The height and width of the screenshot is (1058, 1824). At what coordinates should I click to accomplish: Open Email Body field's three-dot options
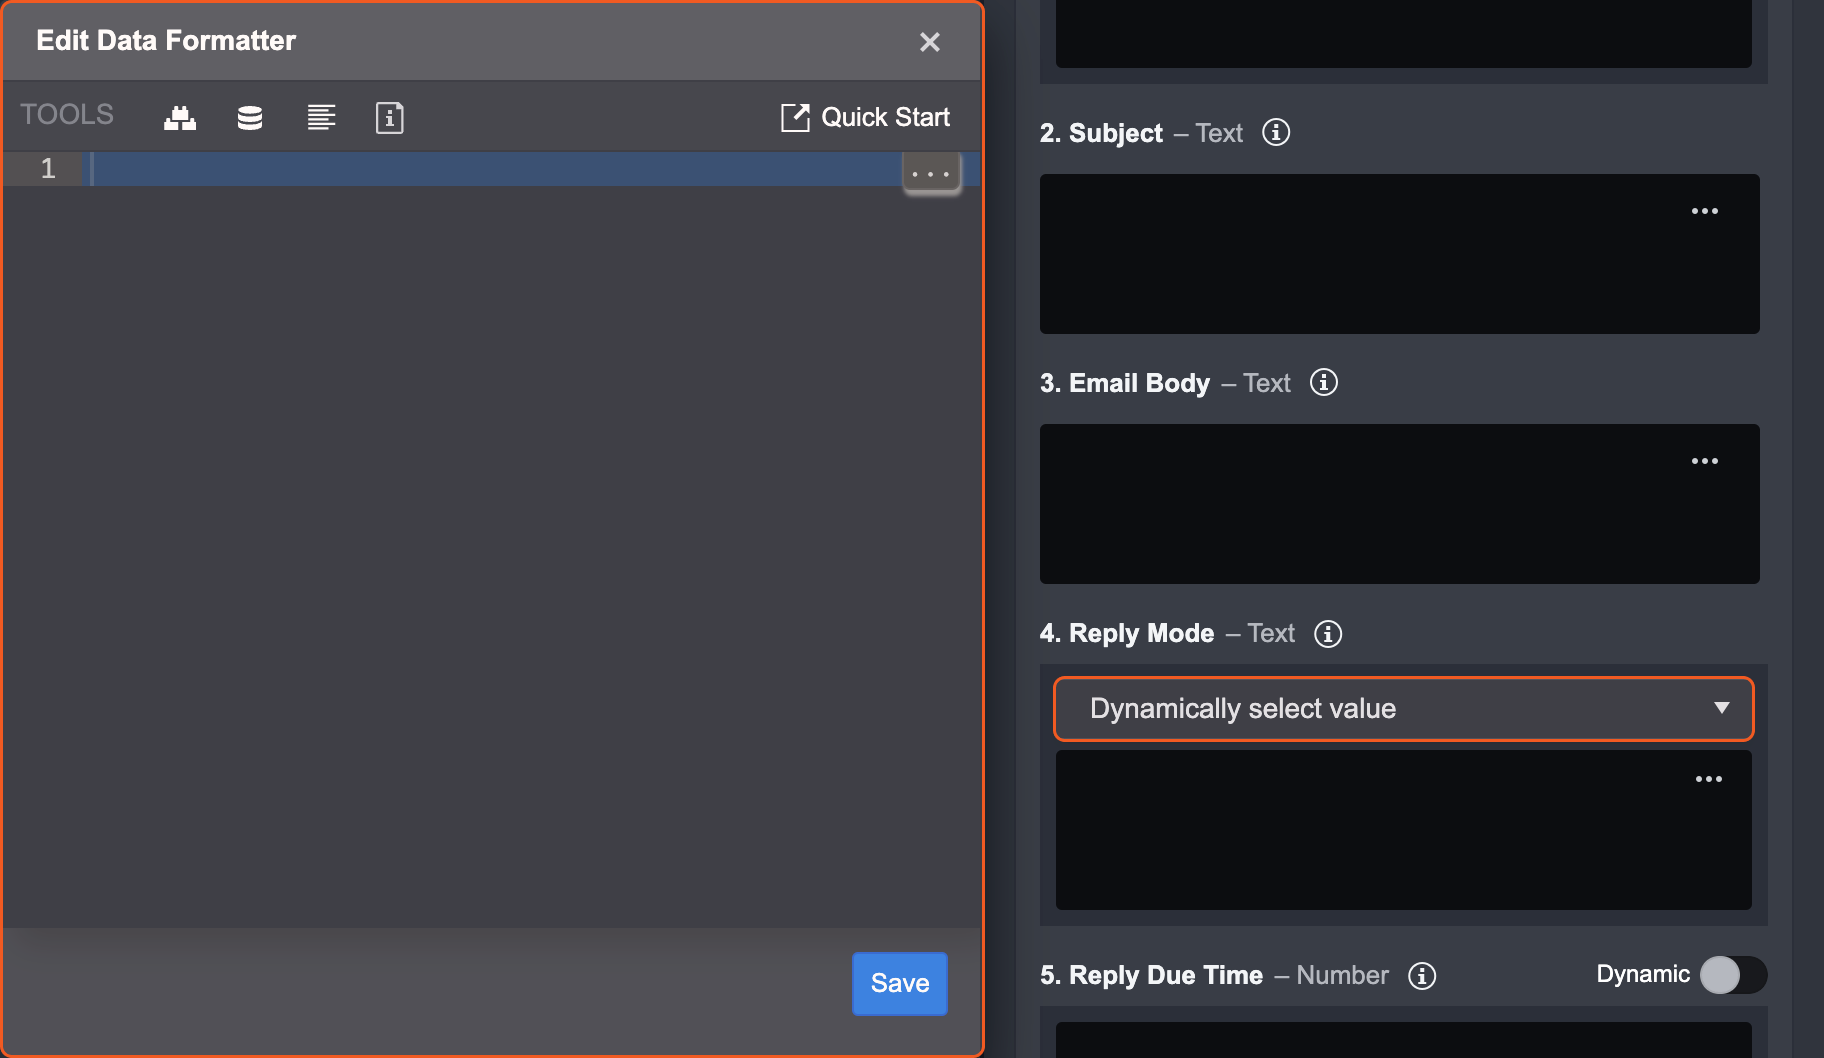click(1704, 461)
